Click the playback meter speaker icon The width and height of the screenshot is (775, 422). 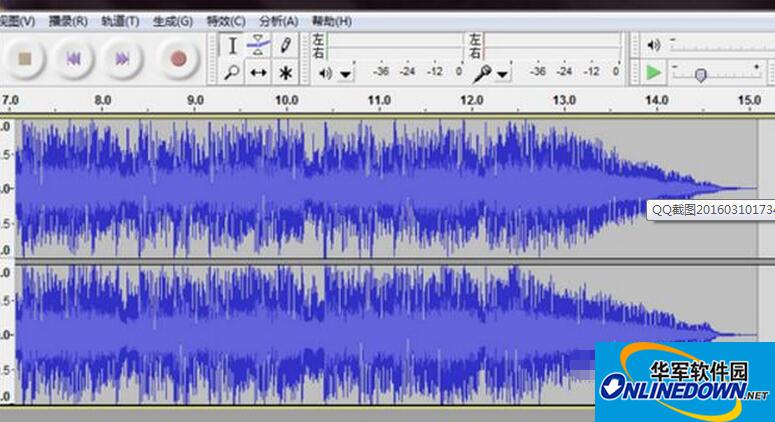[x=325, y=74]
